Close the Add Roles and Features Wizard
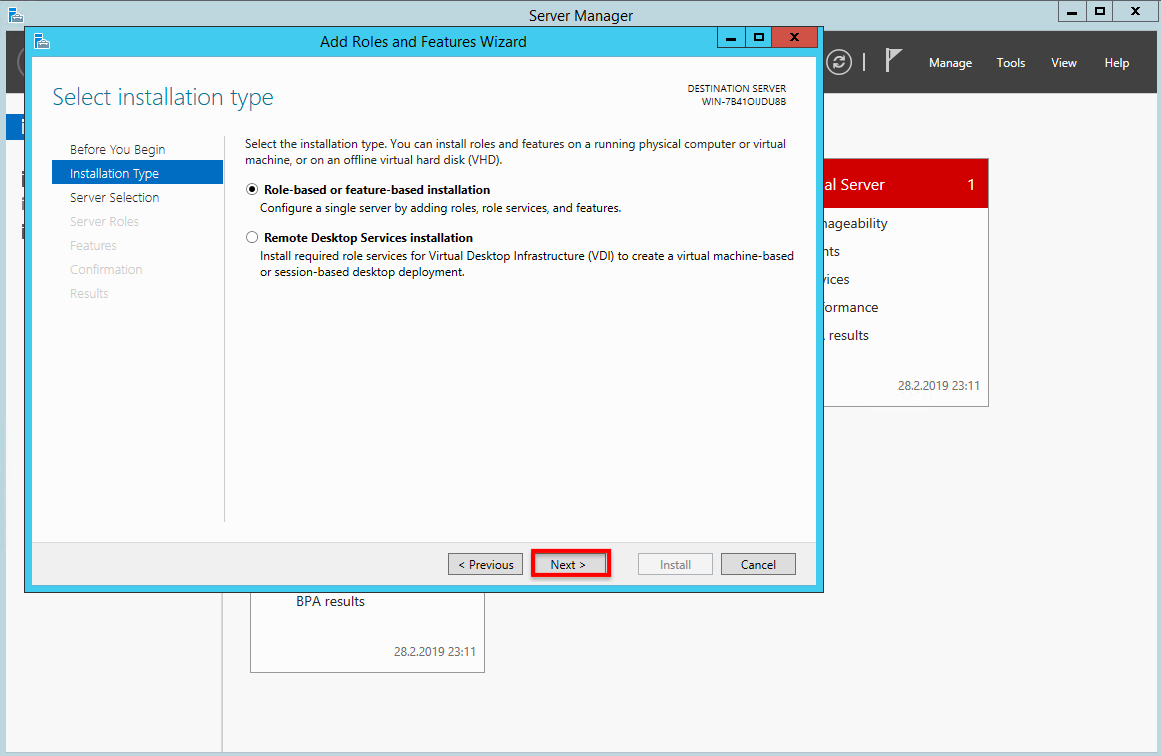 [794, 38]
